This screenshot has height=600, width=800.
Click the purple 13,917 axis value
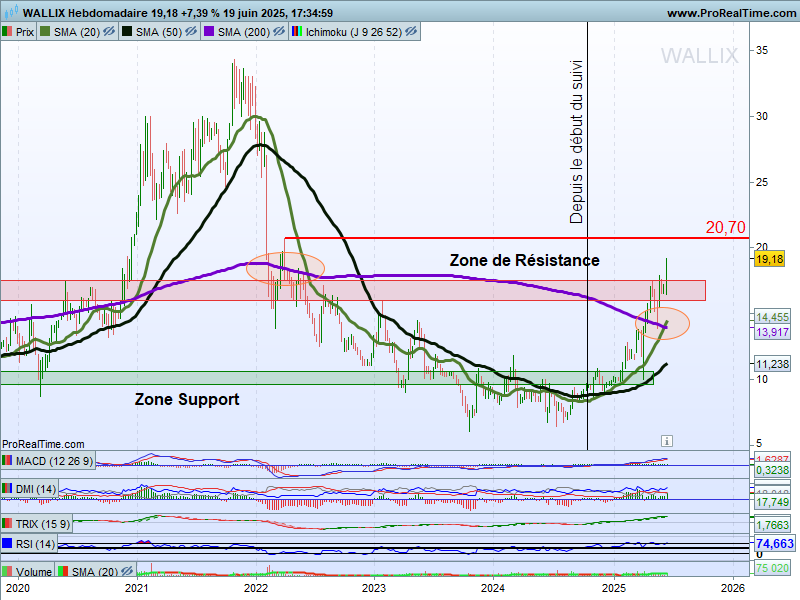coord(772,332)
